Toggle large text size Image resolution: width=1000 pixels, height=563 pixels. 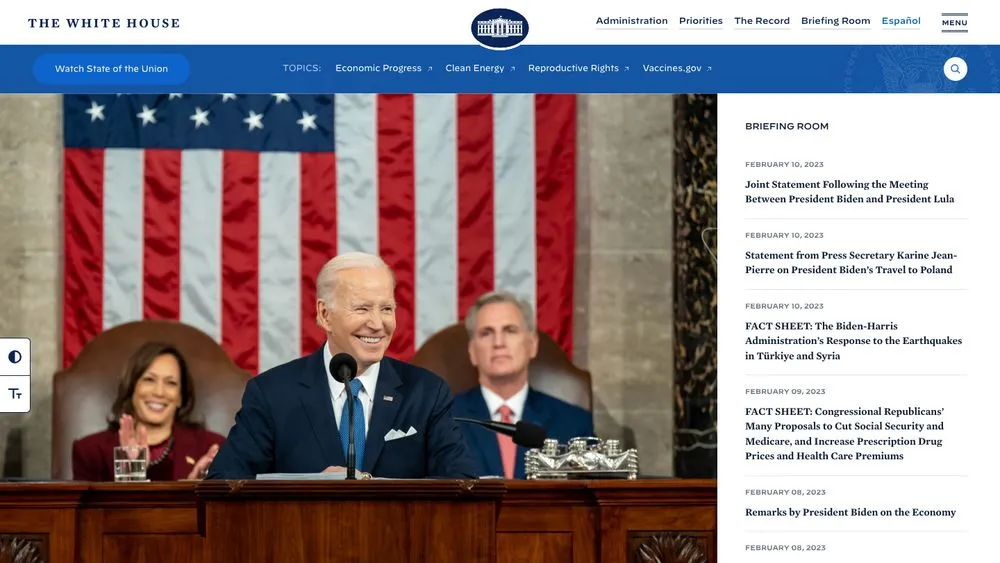point(15,394)
